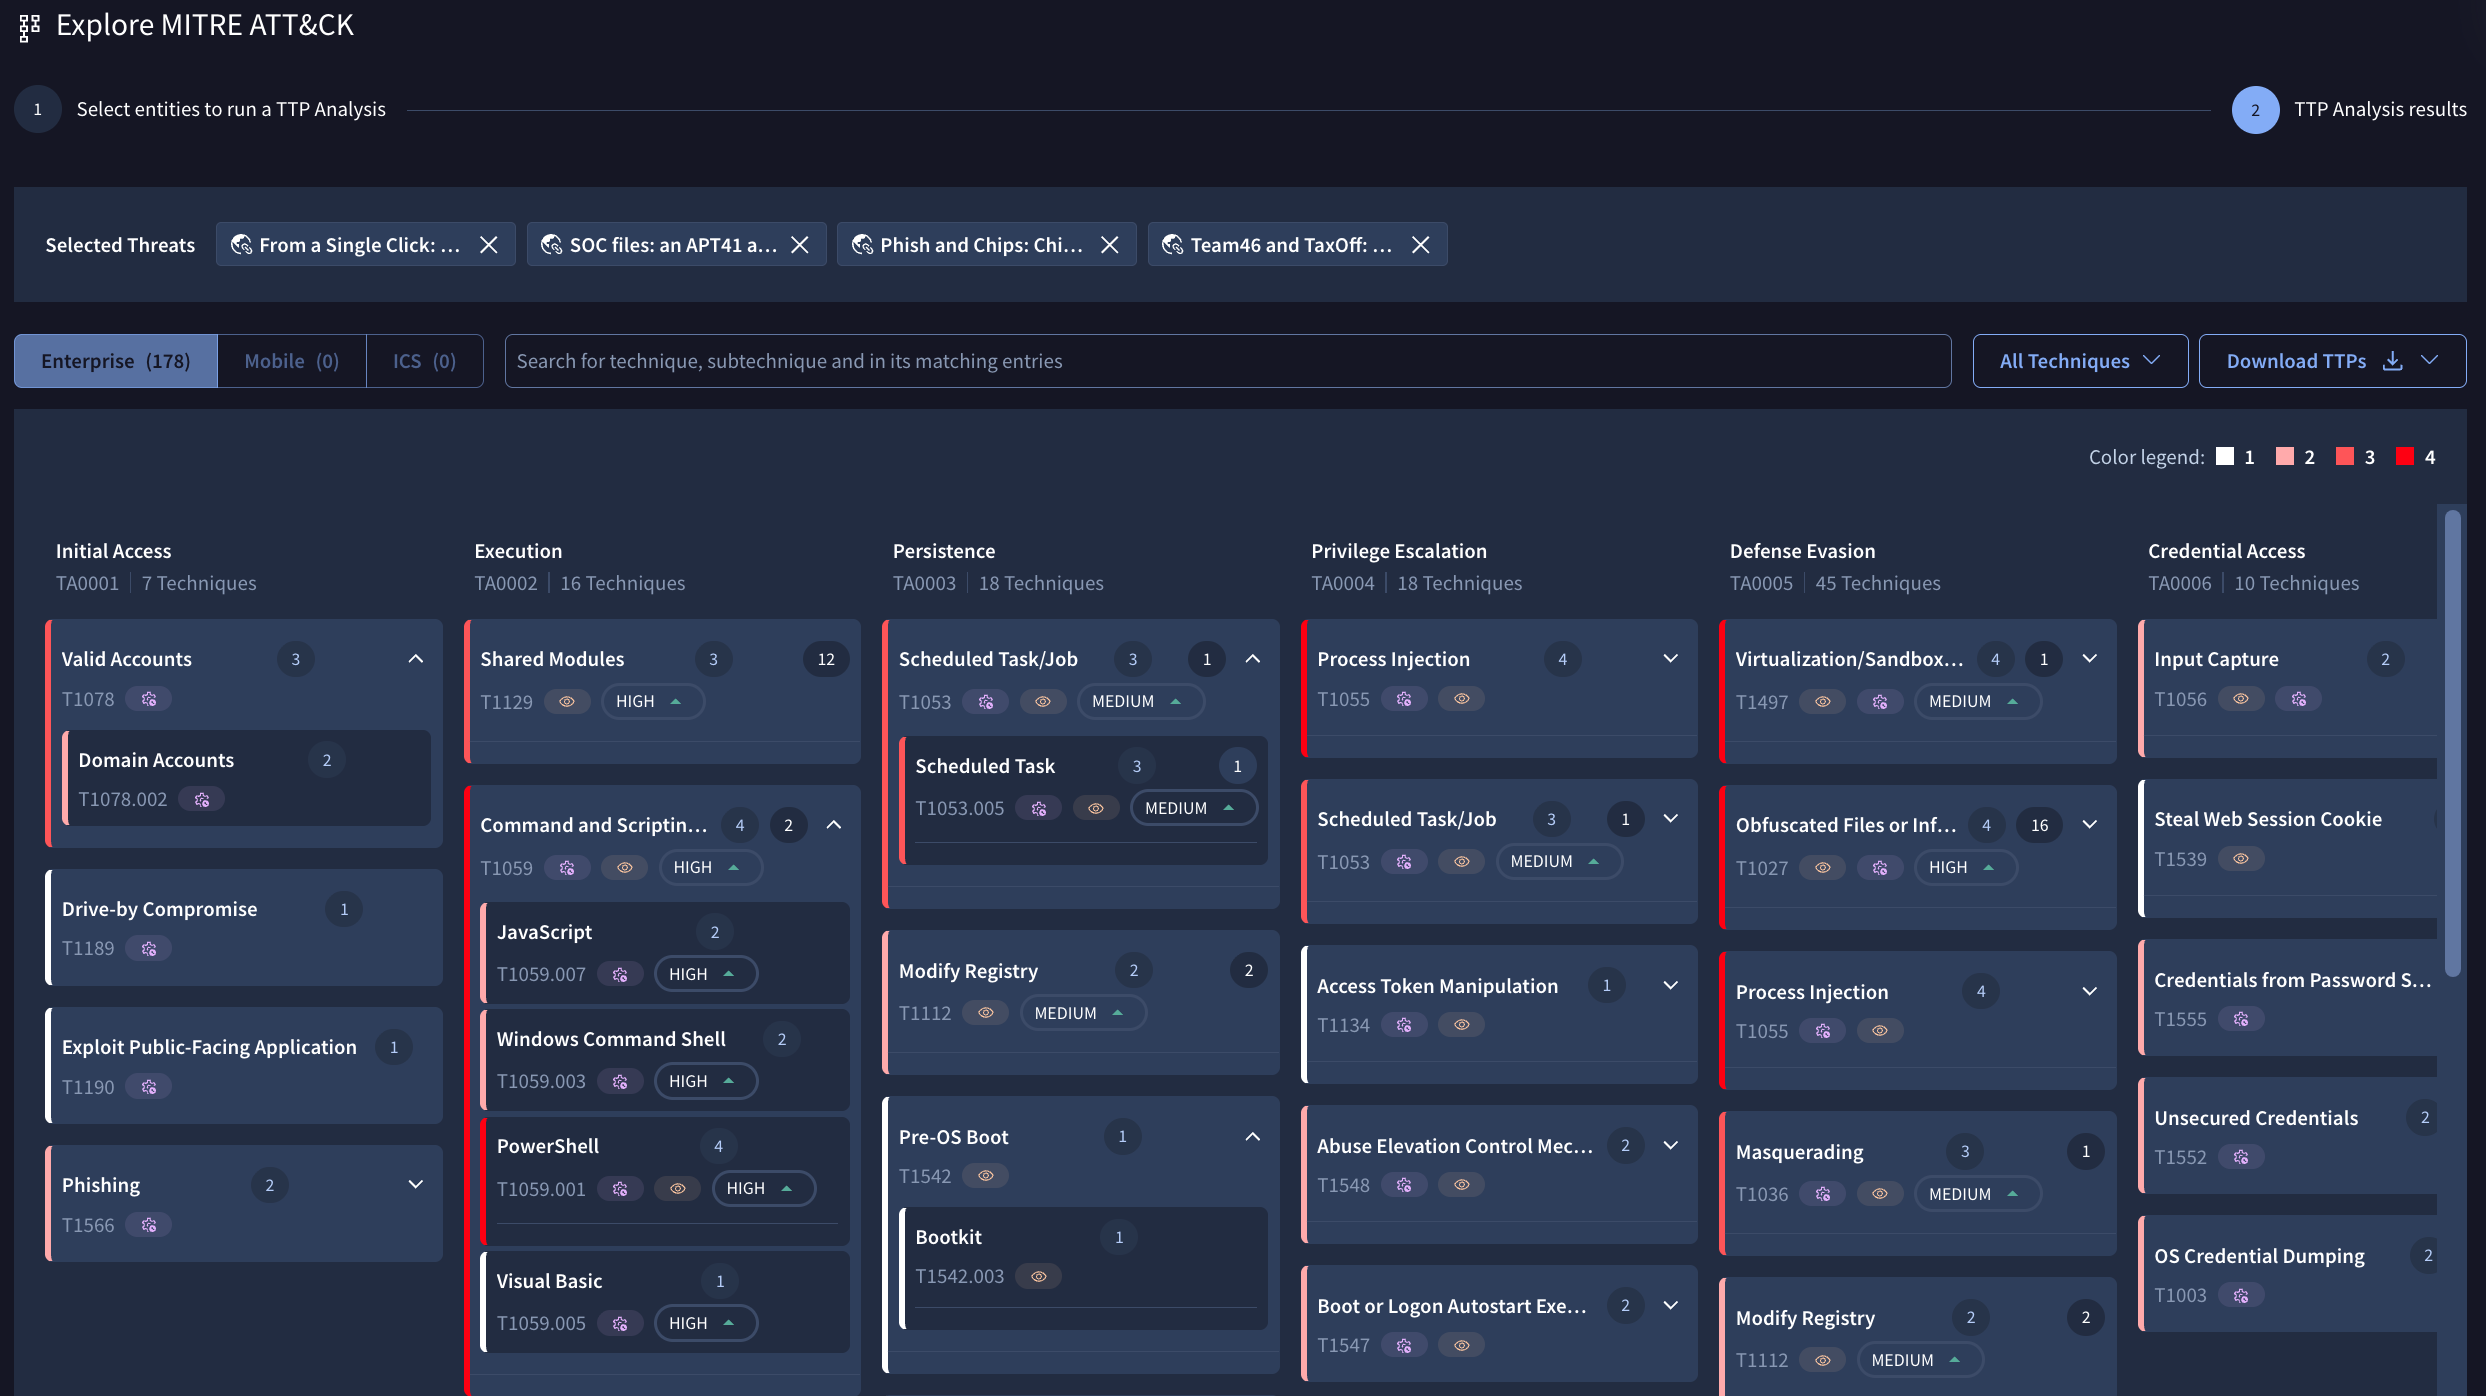2486x1396 pixels.
Task: Click threat icon on OS Credential Dumping T1003
Action: (2241, 1296)
